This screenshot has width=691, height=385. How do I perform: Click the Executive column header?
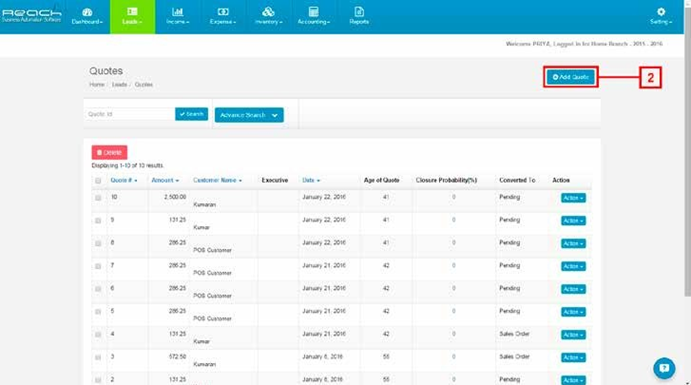(275, 180)
